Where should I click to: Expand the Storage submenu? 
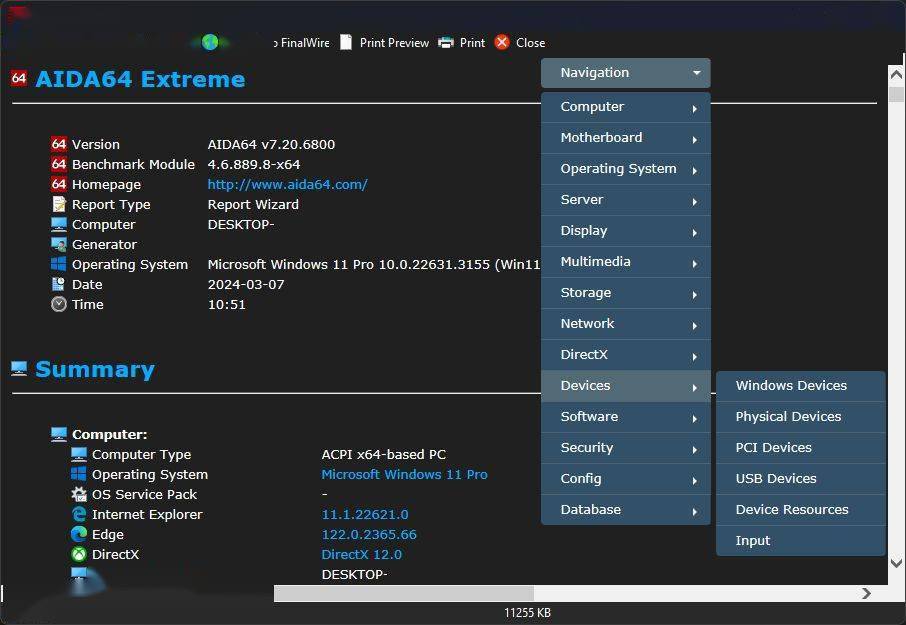point(625,293)
